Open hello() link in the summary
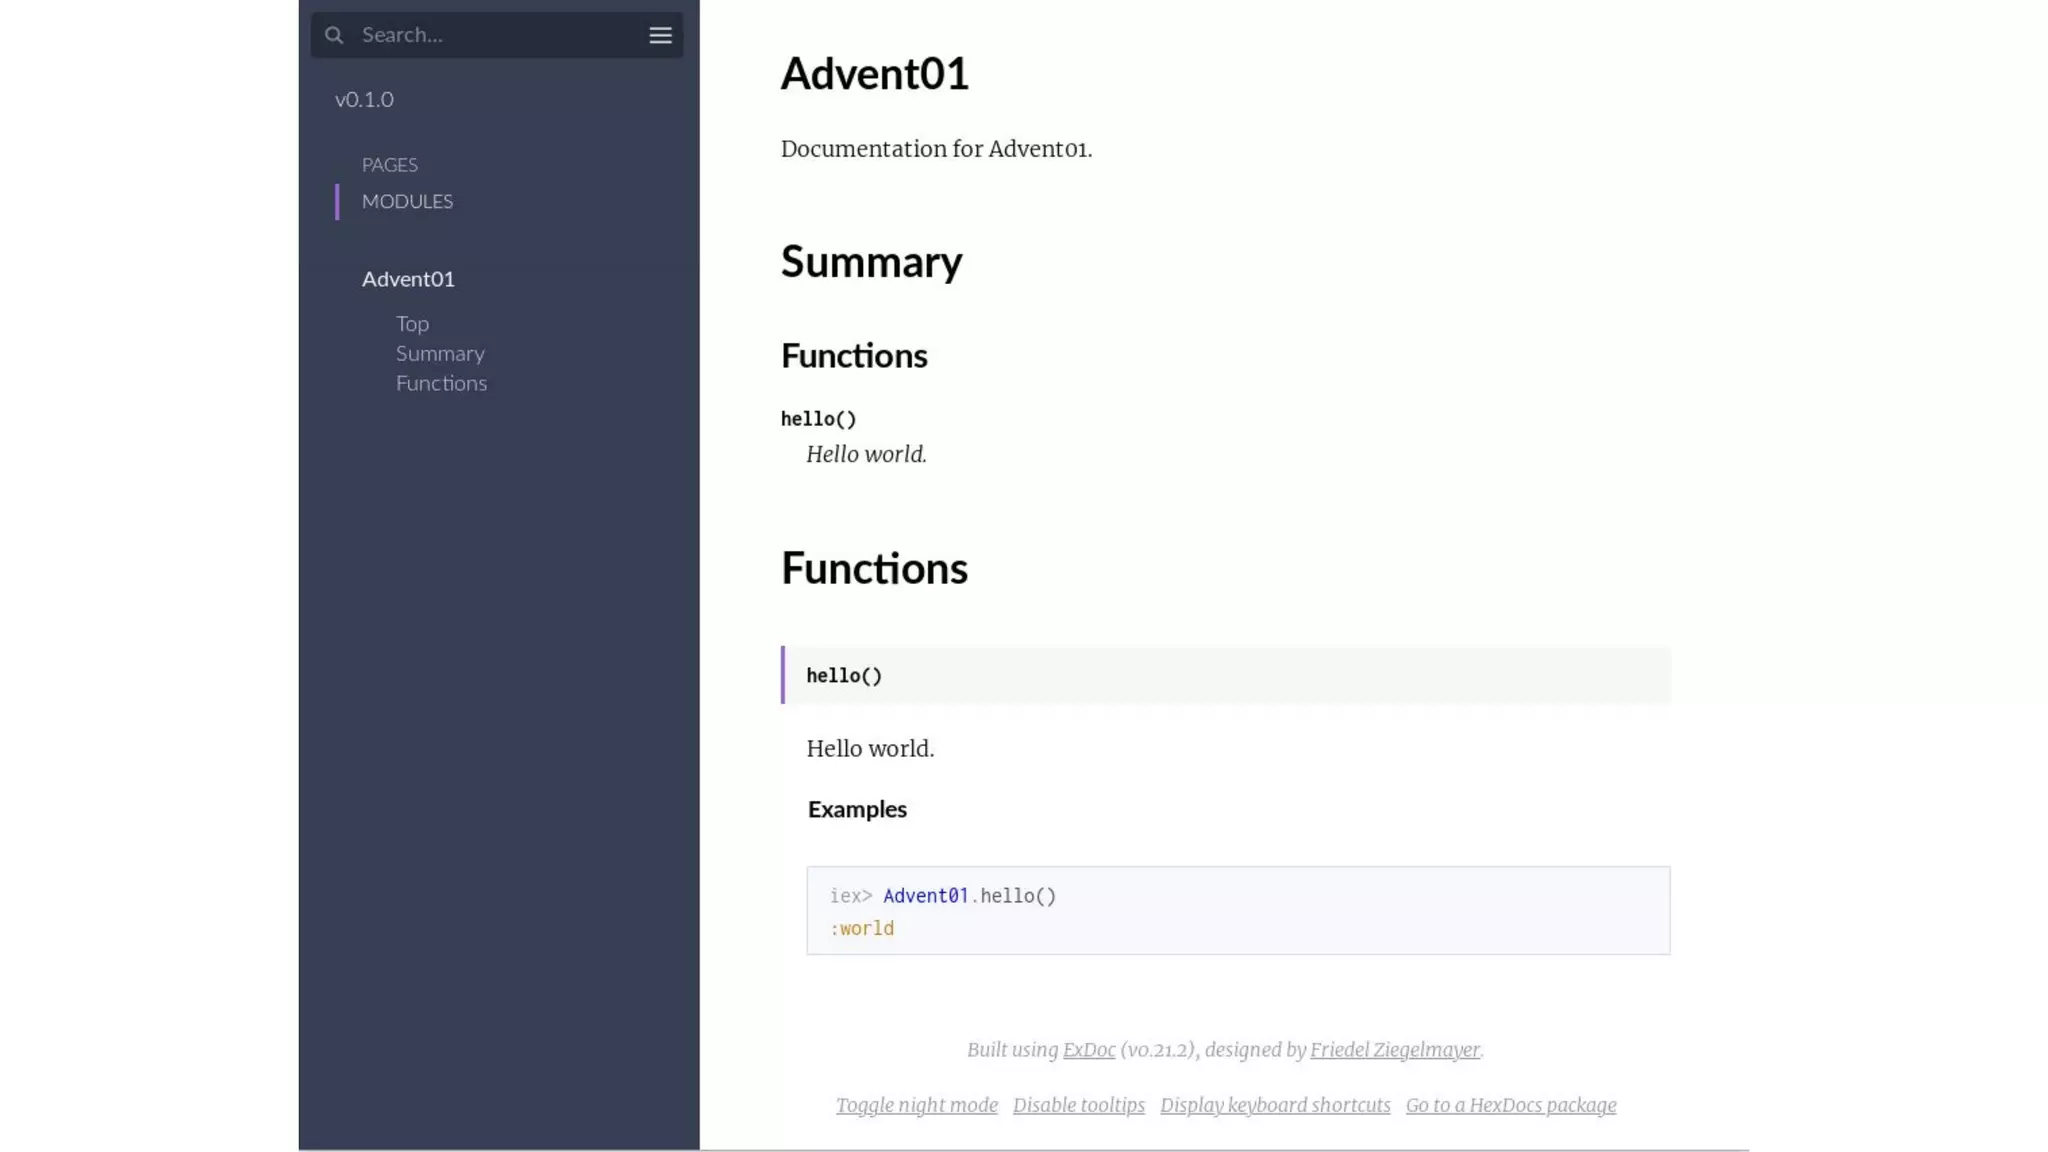Viewport: 2048px width, 1152px height. tap(818, 419)
